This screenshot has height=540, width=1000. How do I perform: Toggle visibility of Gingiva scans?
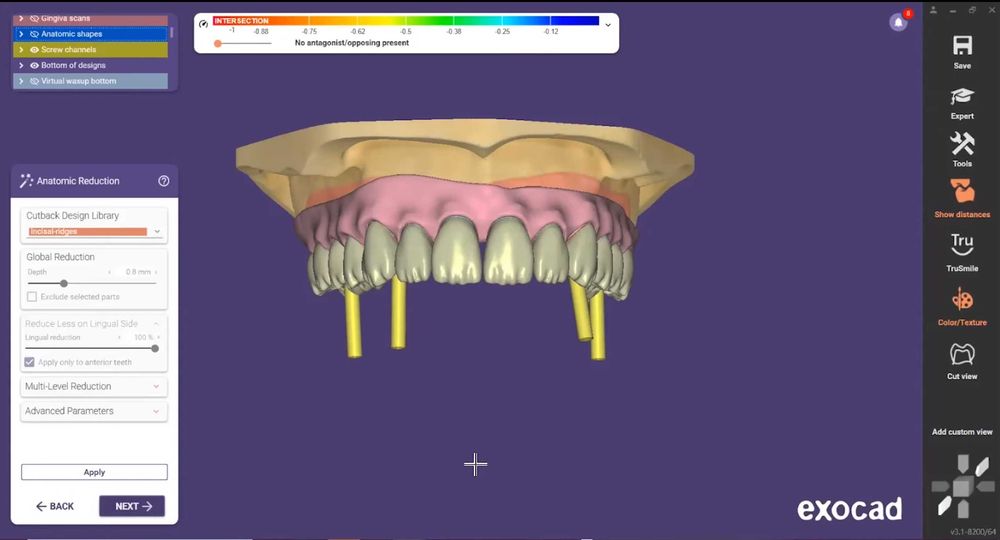(x=34, y=18)
